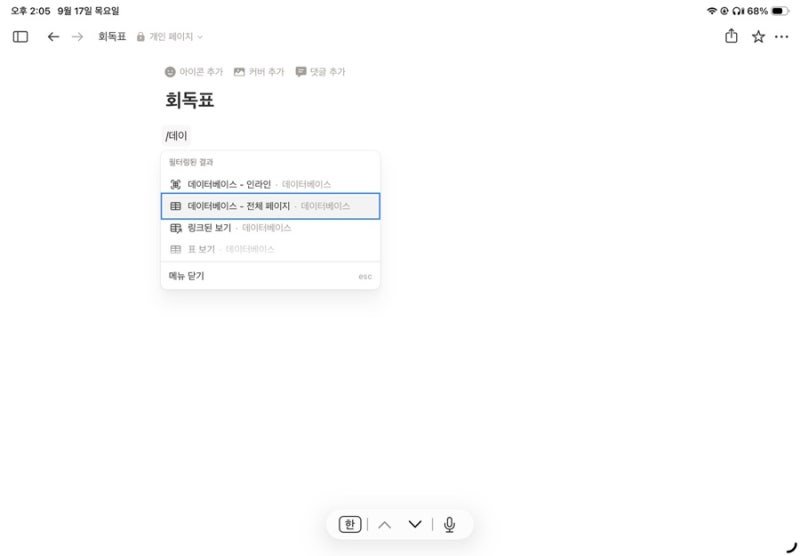Click the image icon of 커버 추가
Image resolution: width=800 pixels, height=556 pixels.
[x=239, y=72]
